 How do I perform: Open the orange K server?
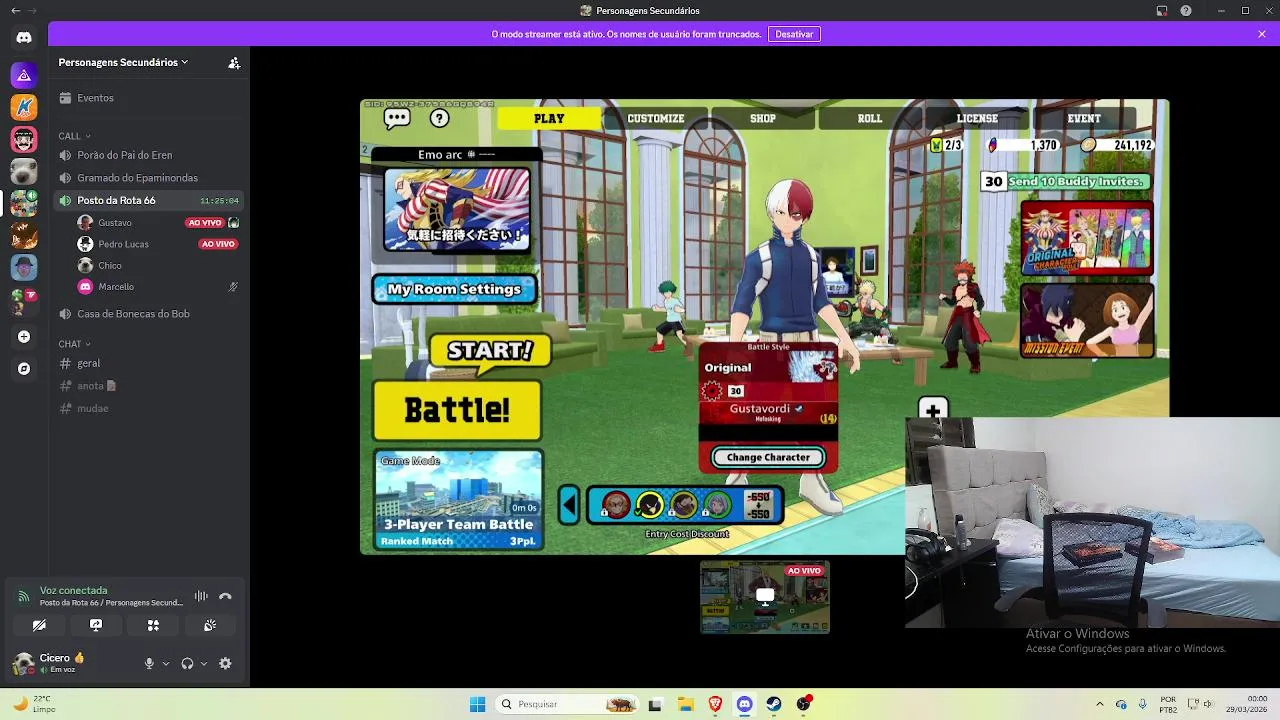pos(24,107)
